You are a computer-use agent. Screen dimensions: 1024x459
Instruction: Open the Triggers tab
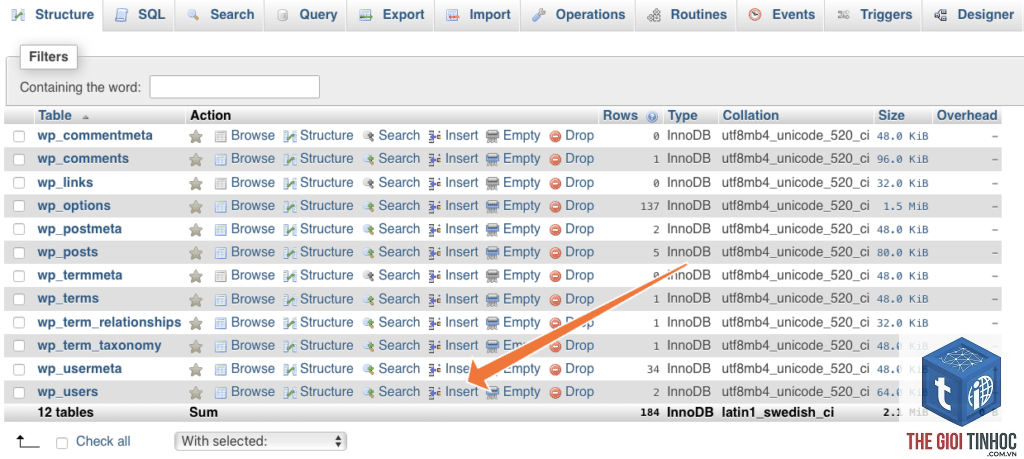(874, 15)
